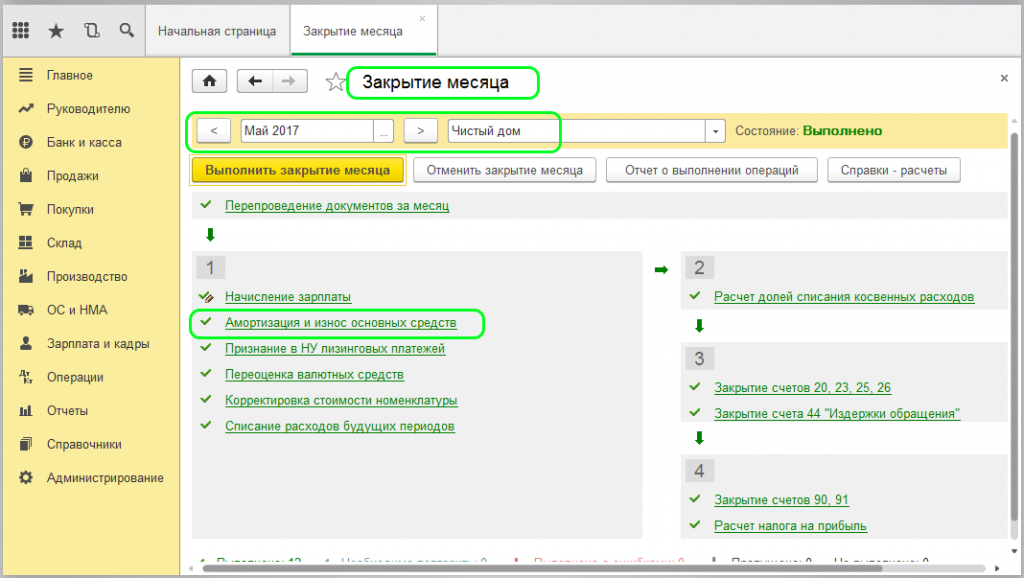The height and width of the screenshot is (578, 1024).
Task: Open Favorites star in top toolbar
Action: pos(56,31)
